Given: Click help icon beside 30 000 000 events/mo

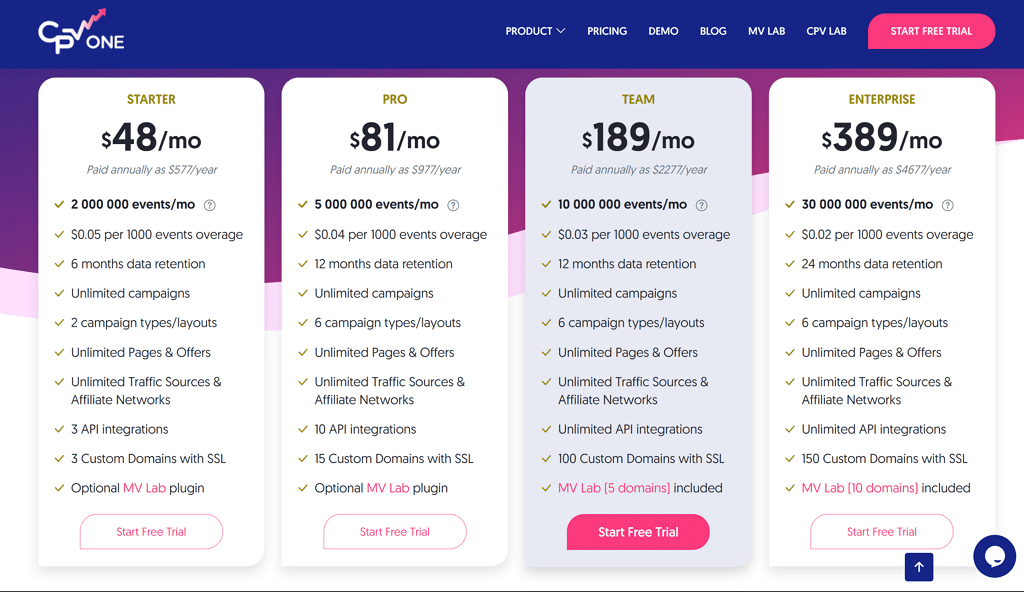Looking at the screenshot, I should click(947, 205).
